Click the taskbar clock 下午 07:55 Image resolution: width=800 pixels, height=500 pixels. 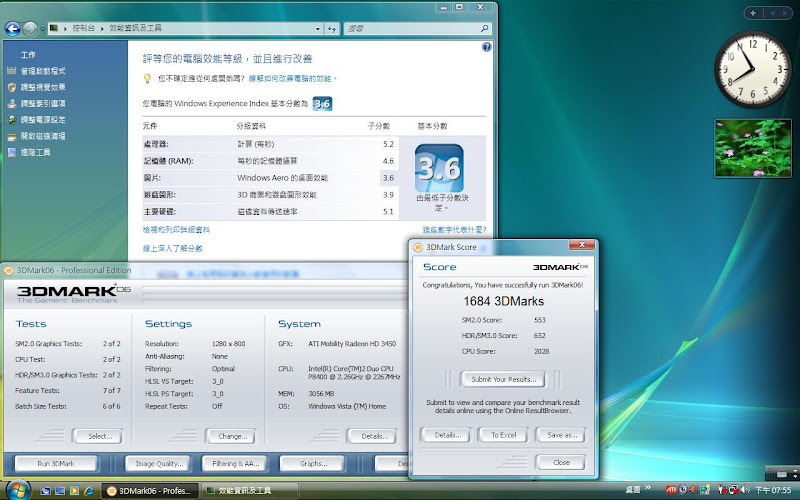click(x=773, y=490)
